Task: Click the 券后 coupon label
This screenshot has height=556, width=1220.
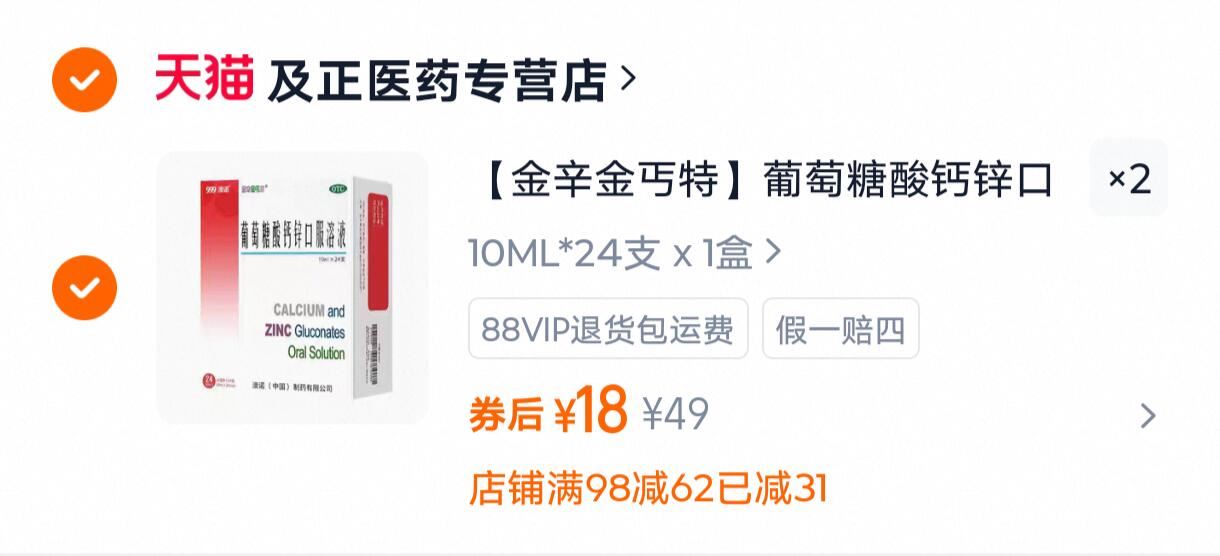Action: (x=507, y=414)
